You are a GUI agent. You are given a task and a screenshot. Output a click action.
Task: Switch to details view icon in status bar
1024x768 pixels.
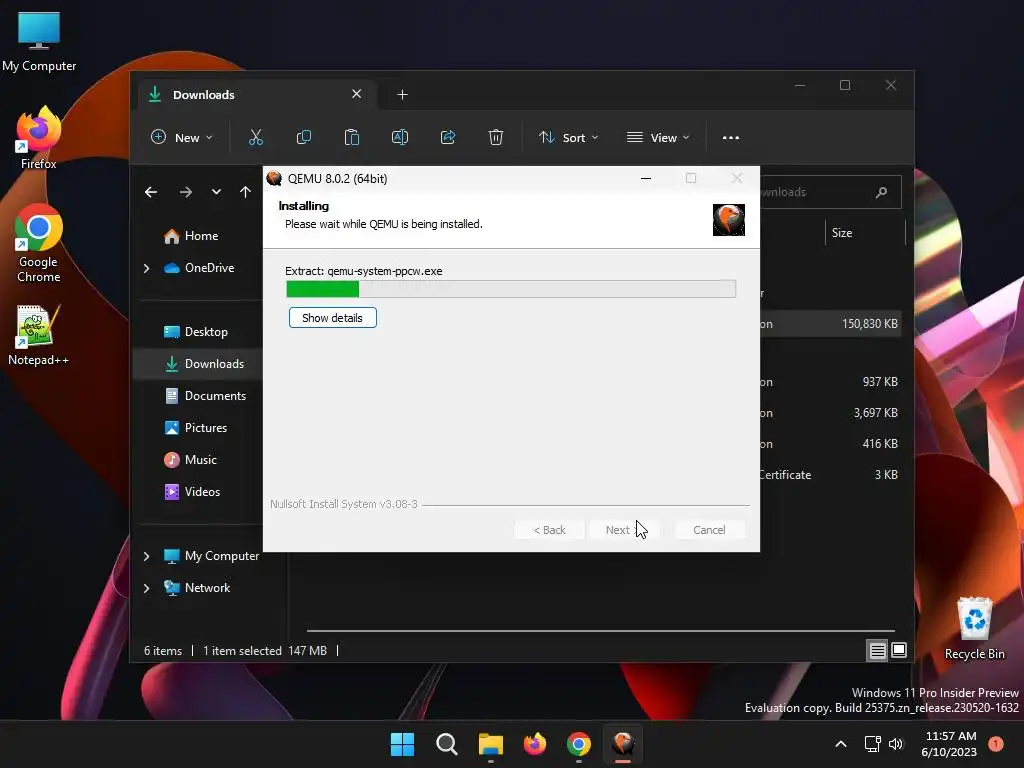coord(877,650)
